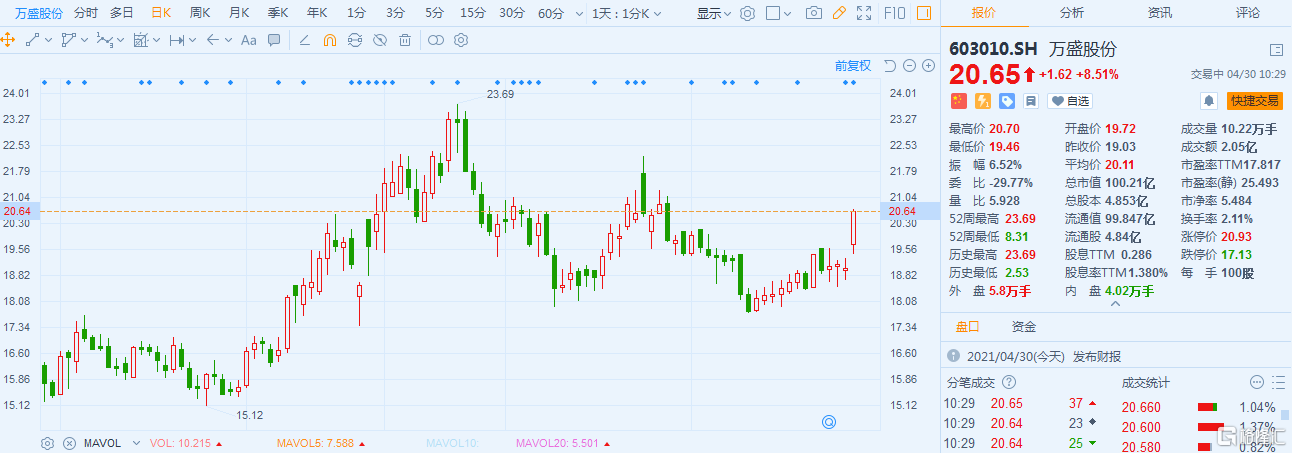Click the help icon beside 分笔成交
Screen dimensions: 1292x453
[x=1009, y=382]
